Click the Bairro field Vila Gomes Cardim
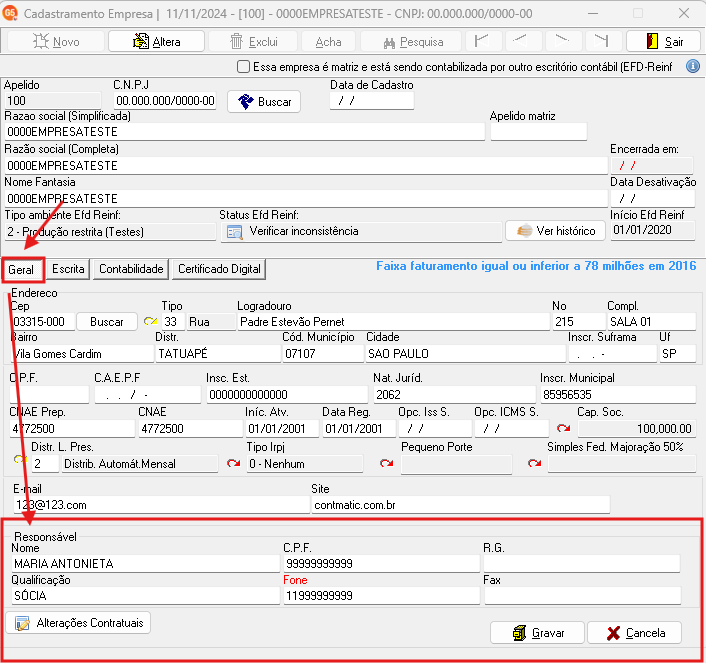 click(x=82, y=354)
